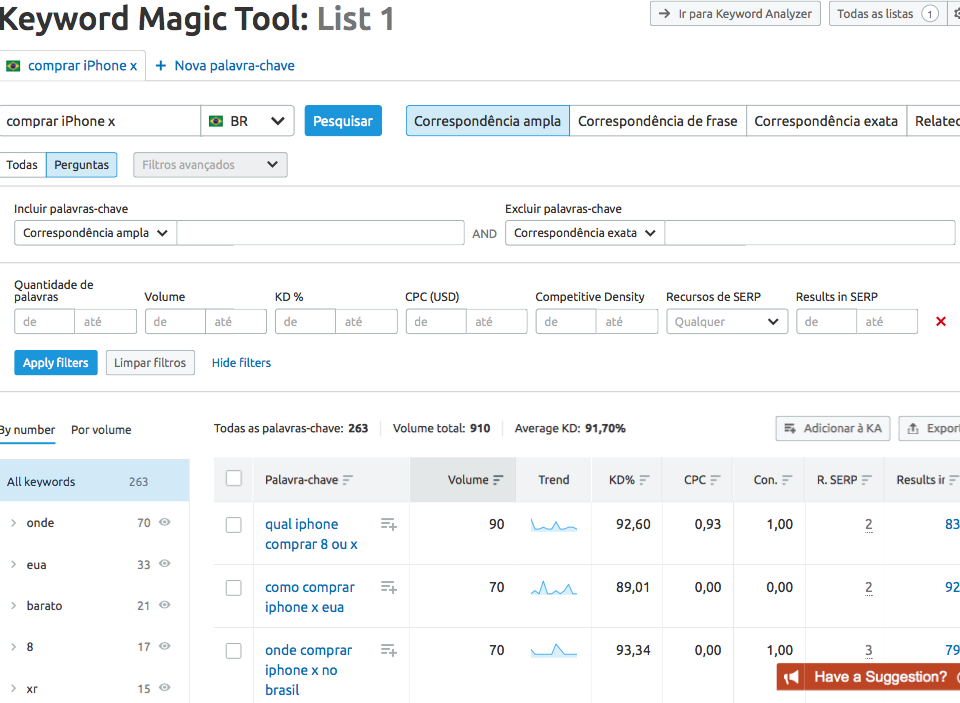View trend chart for 'como comprar iphone x eua'
This screenshot has width=960, height=703.
point(553,588)
